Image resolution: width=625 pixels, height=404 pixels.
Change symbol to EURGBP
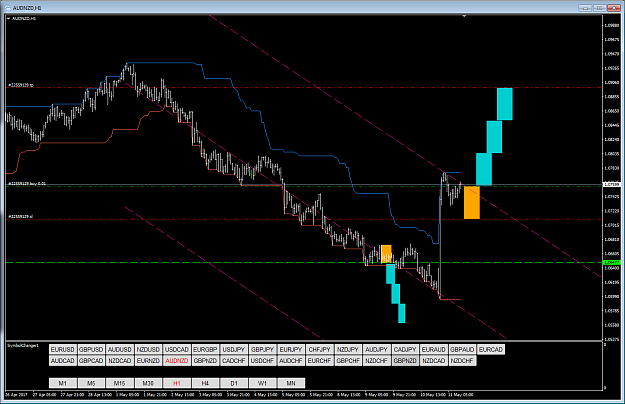point(205,349)
